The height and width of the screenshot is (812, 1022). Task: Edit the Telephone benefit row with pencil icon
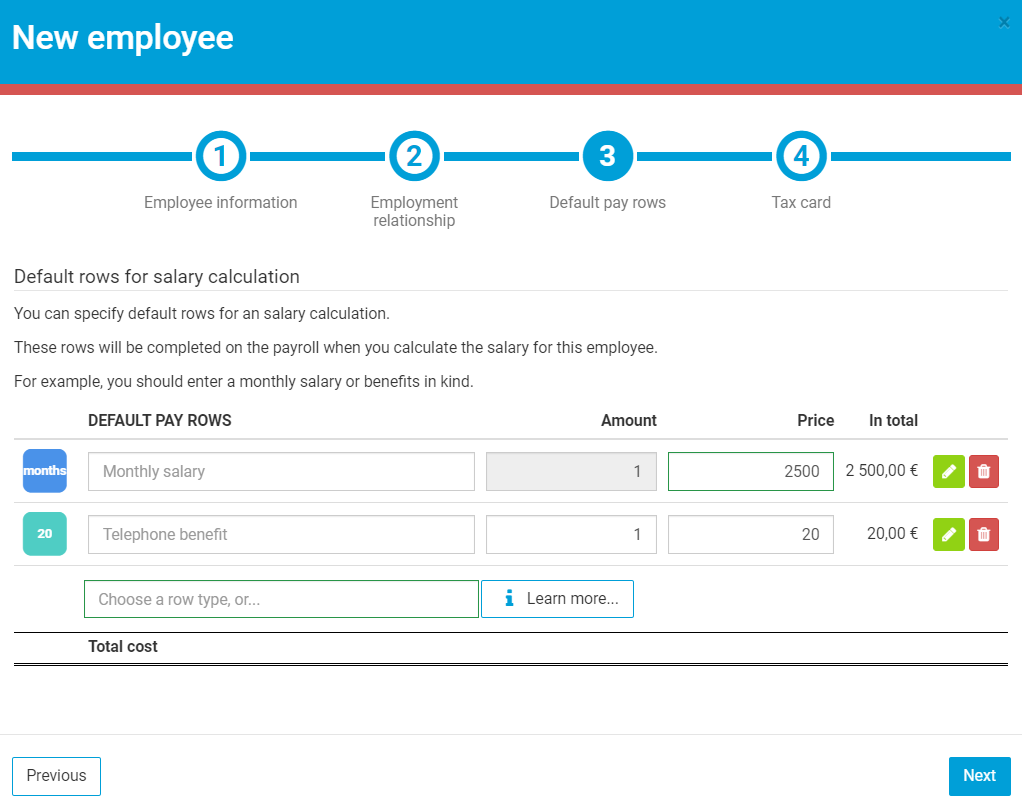948,534
